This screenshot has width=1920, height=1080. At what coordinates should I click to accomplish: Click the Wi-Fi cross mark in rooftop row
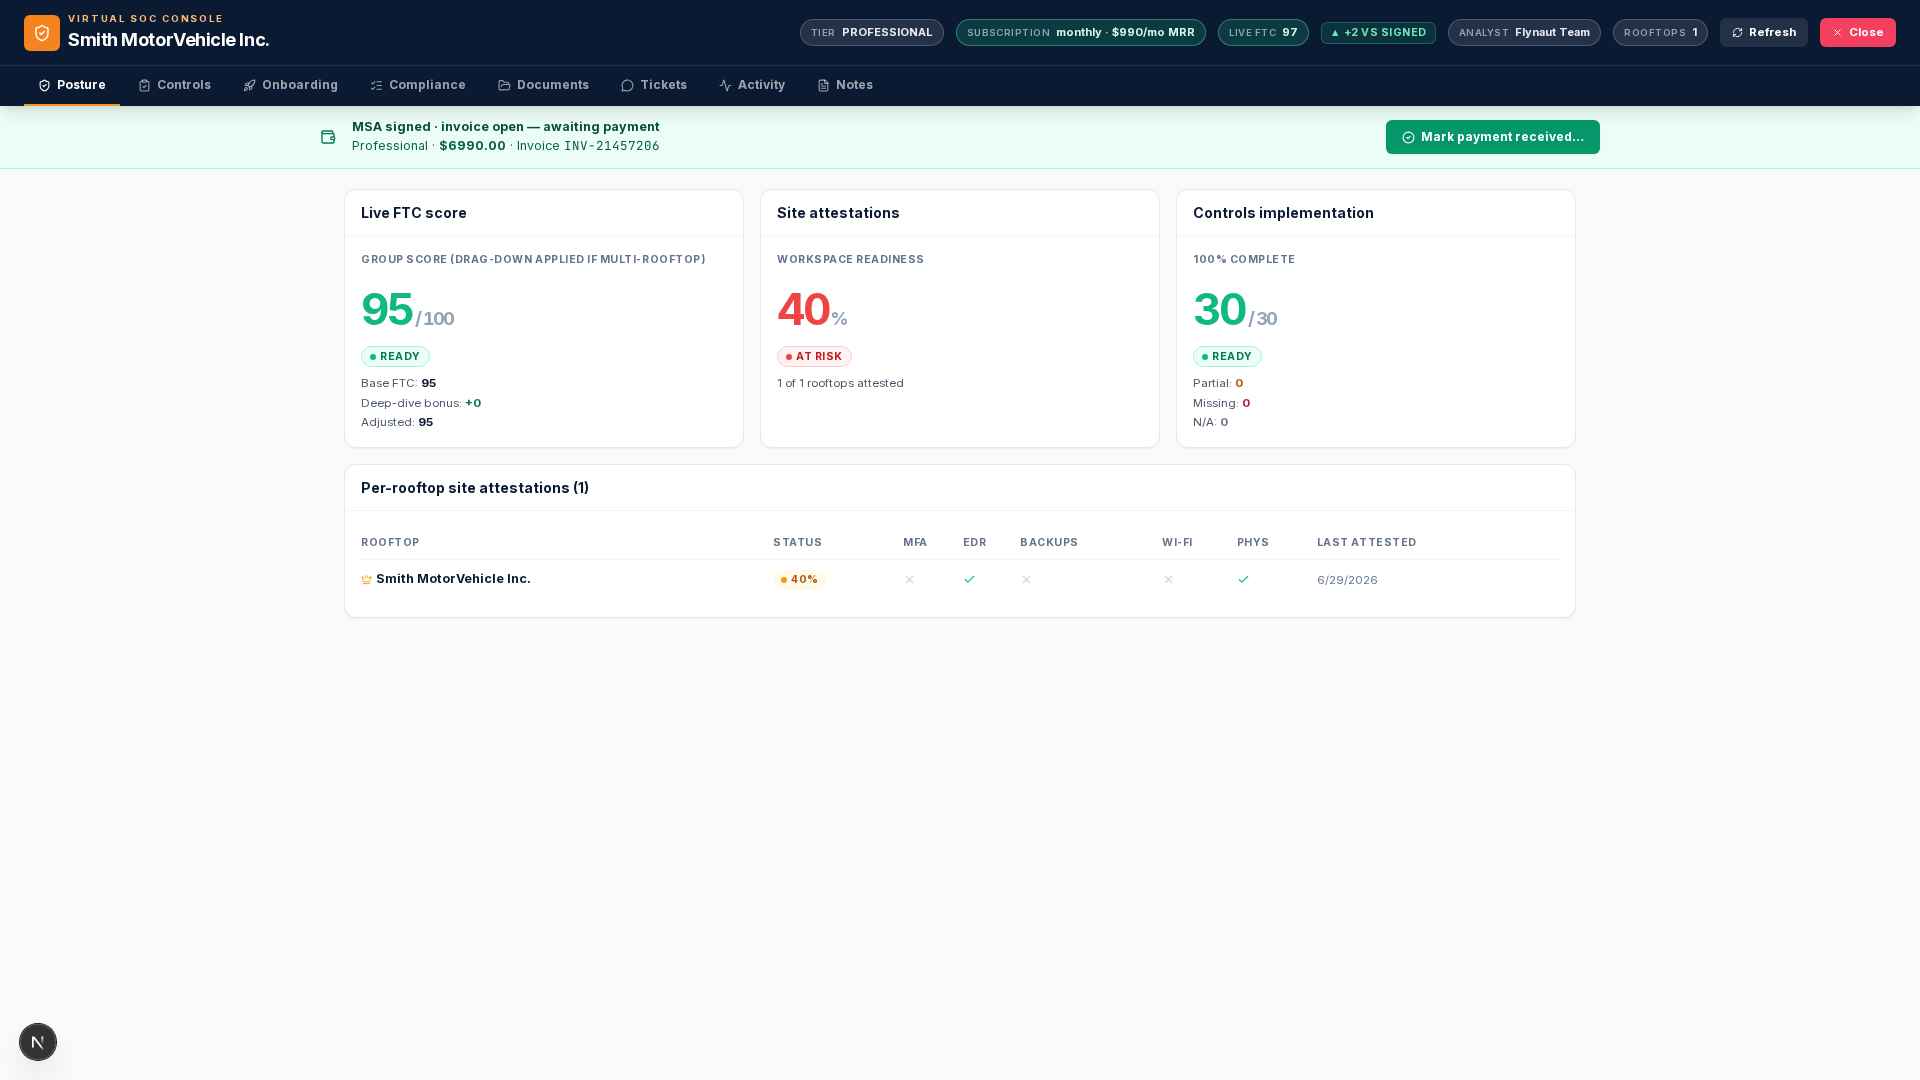(1168, 580)
